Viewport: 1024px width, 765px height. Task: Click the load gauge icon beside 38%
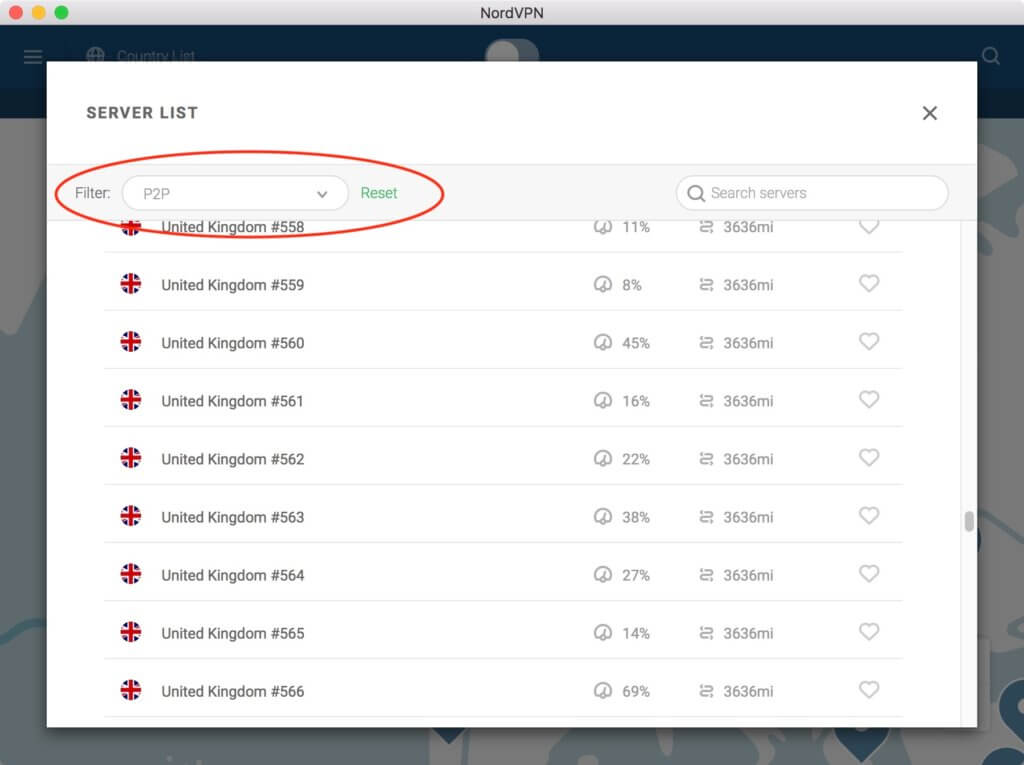(602, 517)
